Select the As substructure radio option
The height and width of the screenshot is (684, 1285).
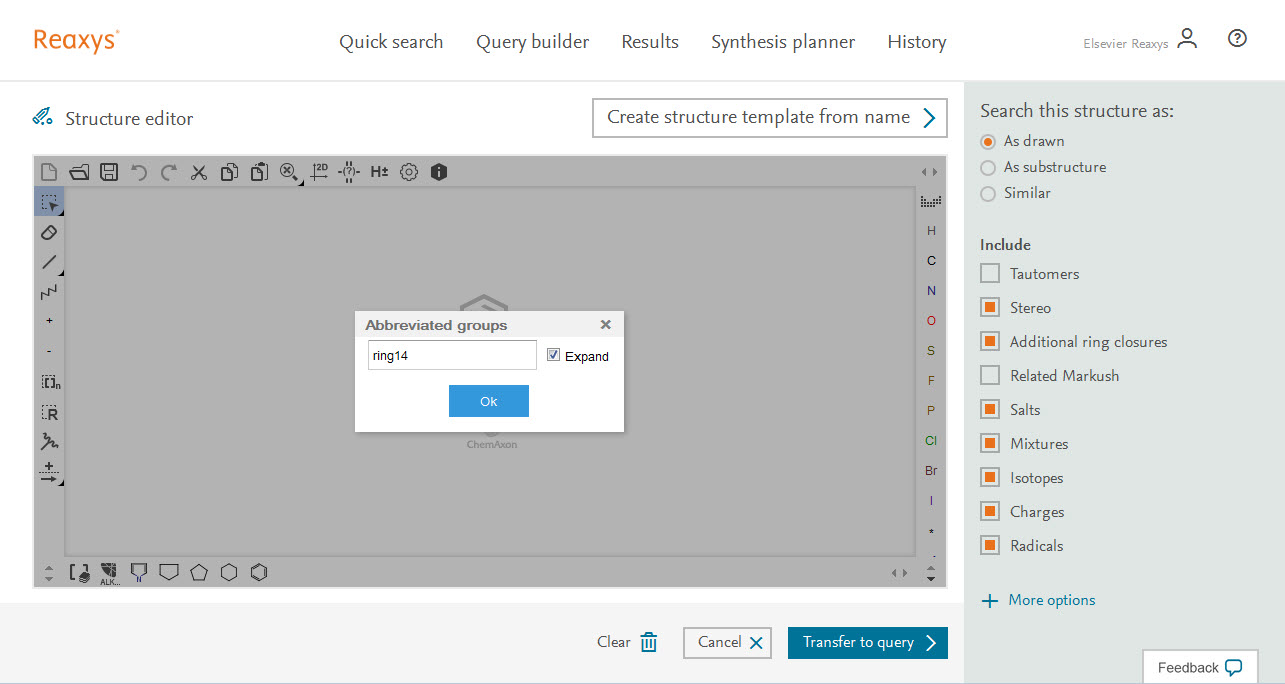[x=988, y=167]
